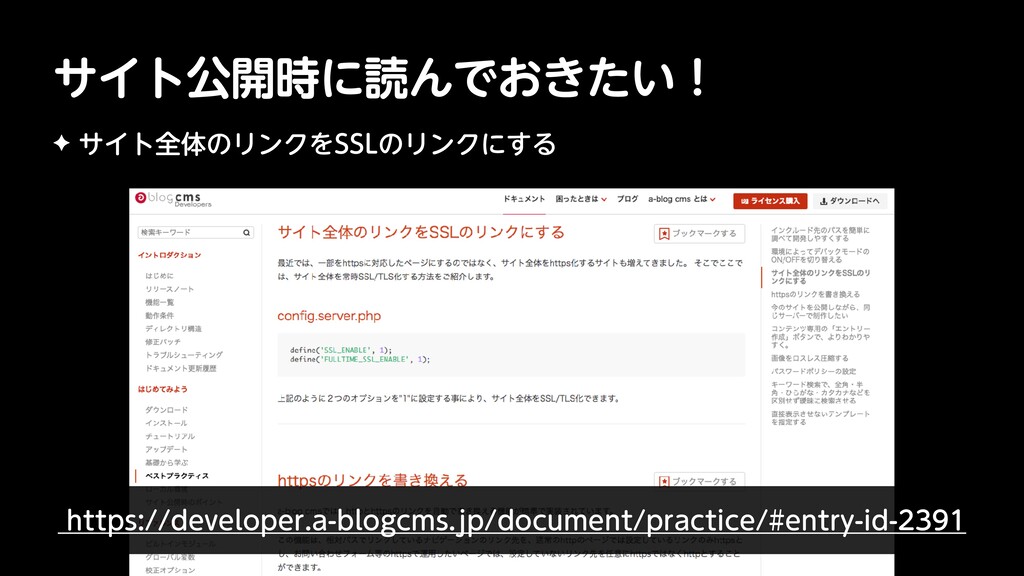The image size is (1024, 576).
Task: Click the a-blog cms Developers logo
Action: click(173, 199)
